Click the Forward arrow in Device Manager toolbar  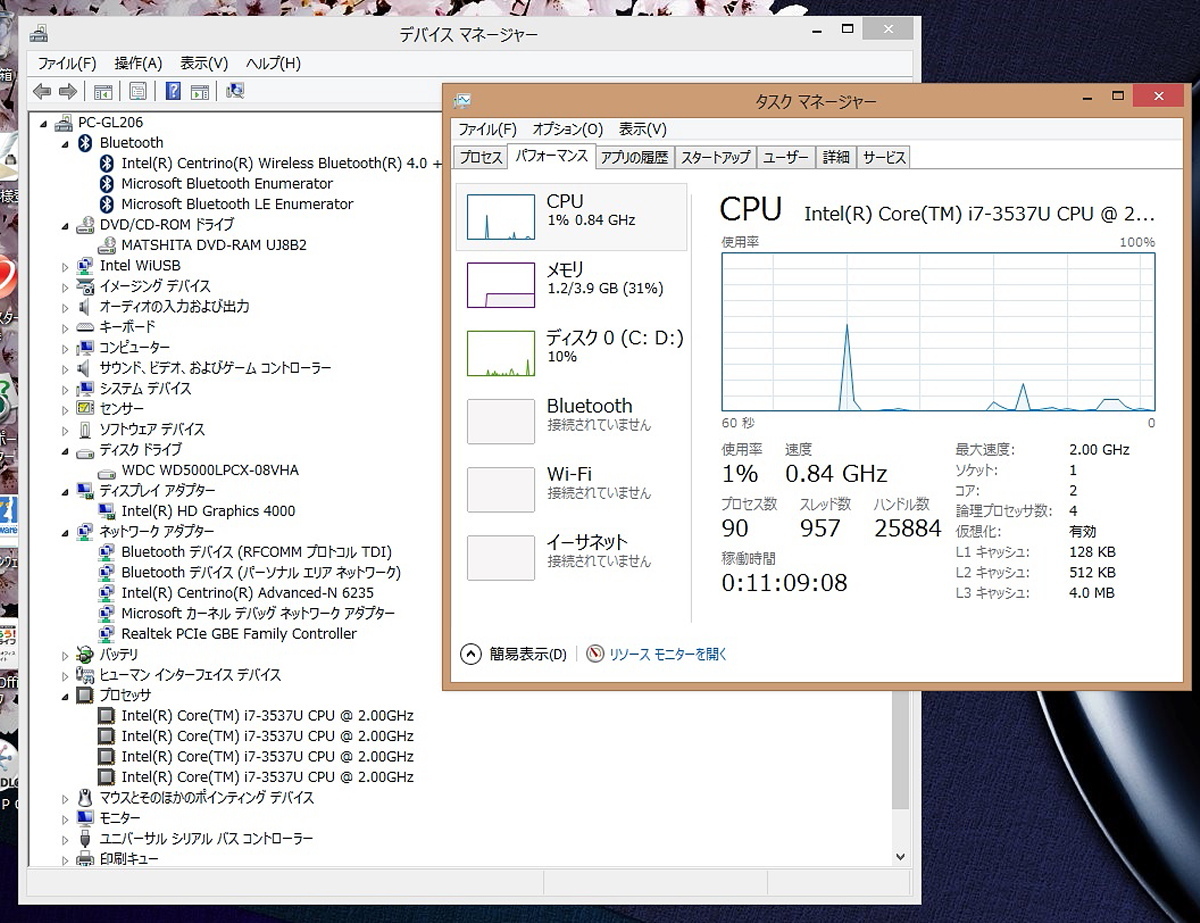(x=68, y=92)
